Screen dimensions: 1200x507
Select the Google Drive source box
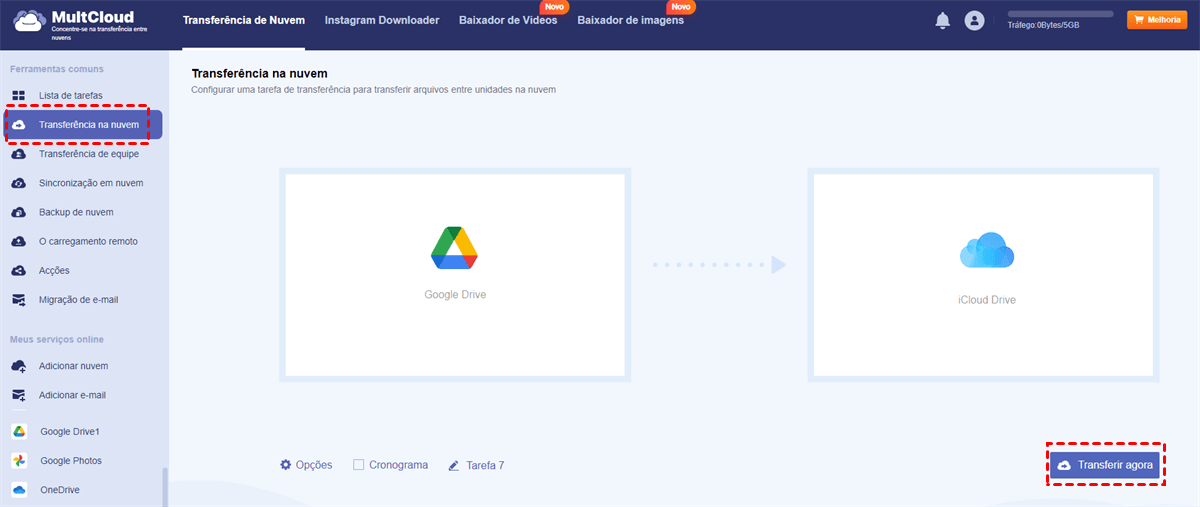pos(454,275)
